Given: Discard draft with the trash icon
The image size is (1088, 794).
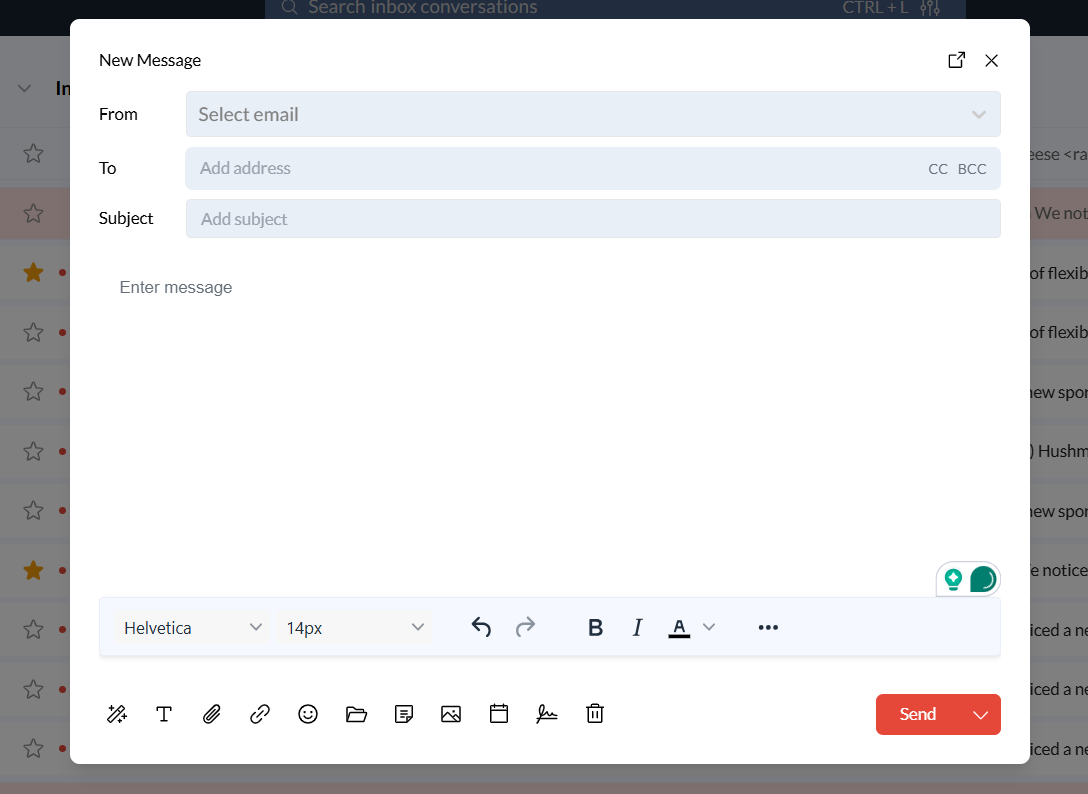Looking at the screenshot, I should pos(595,714).
